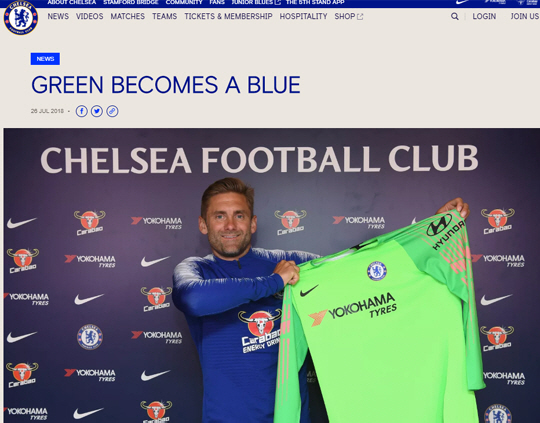Viewport: 540px width, 423px height.
Task: Select Tickets & Membership in navigation
Action: click(228, 17)
